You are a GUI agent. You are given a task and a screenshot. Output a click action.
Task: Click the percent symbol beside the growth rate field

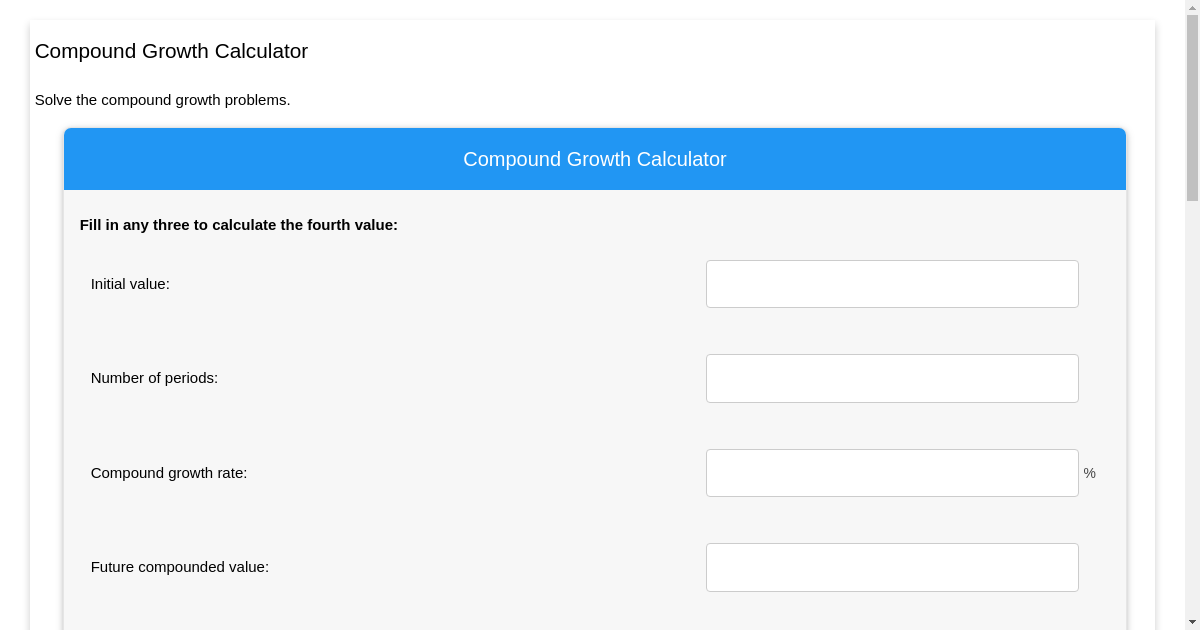pos(1089,473)
